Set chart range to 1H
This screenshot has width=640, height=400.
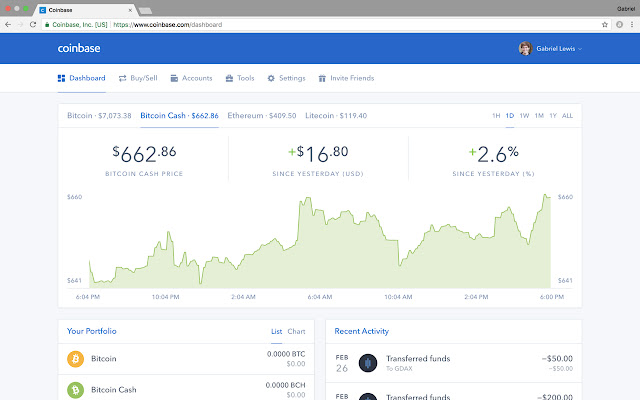[496, 116]
